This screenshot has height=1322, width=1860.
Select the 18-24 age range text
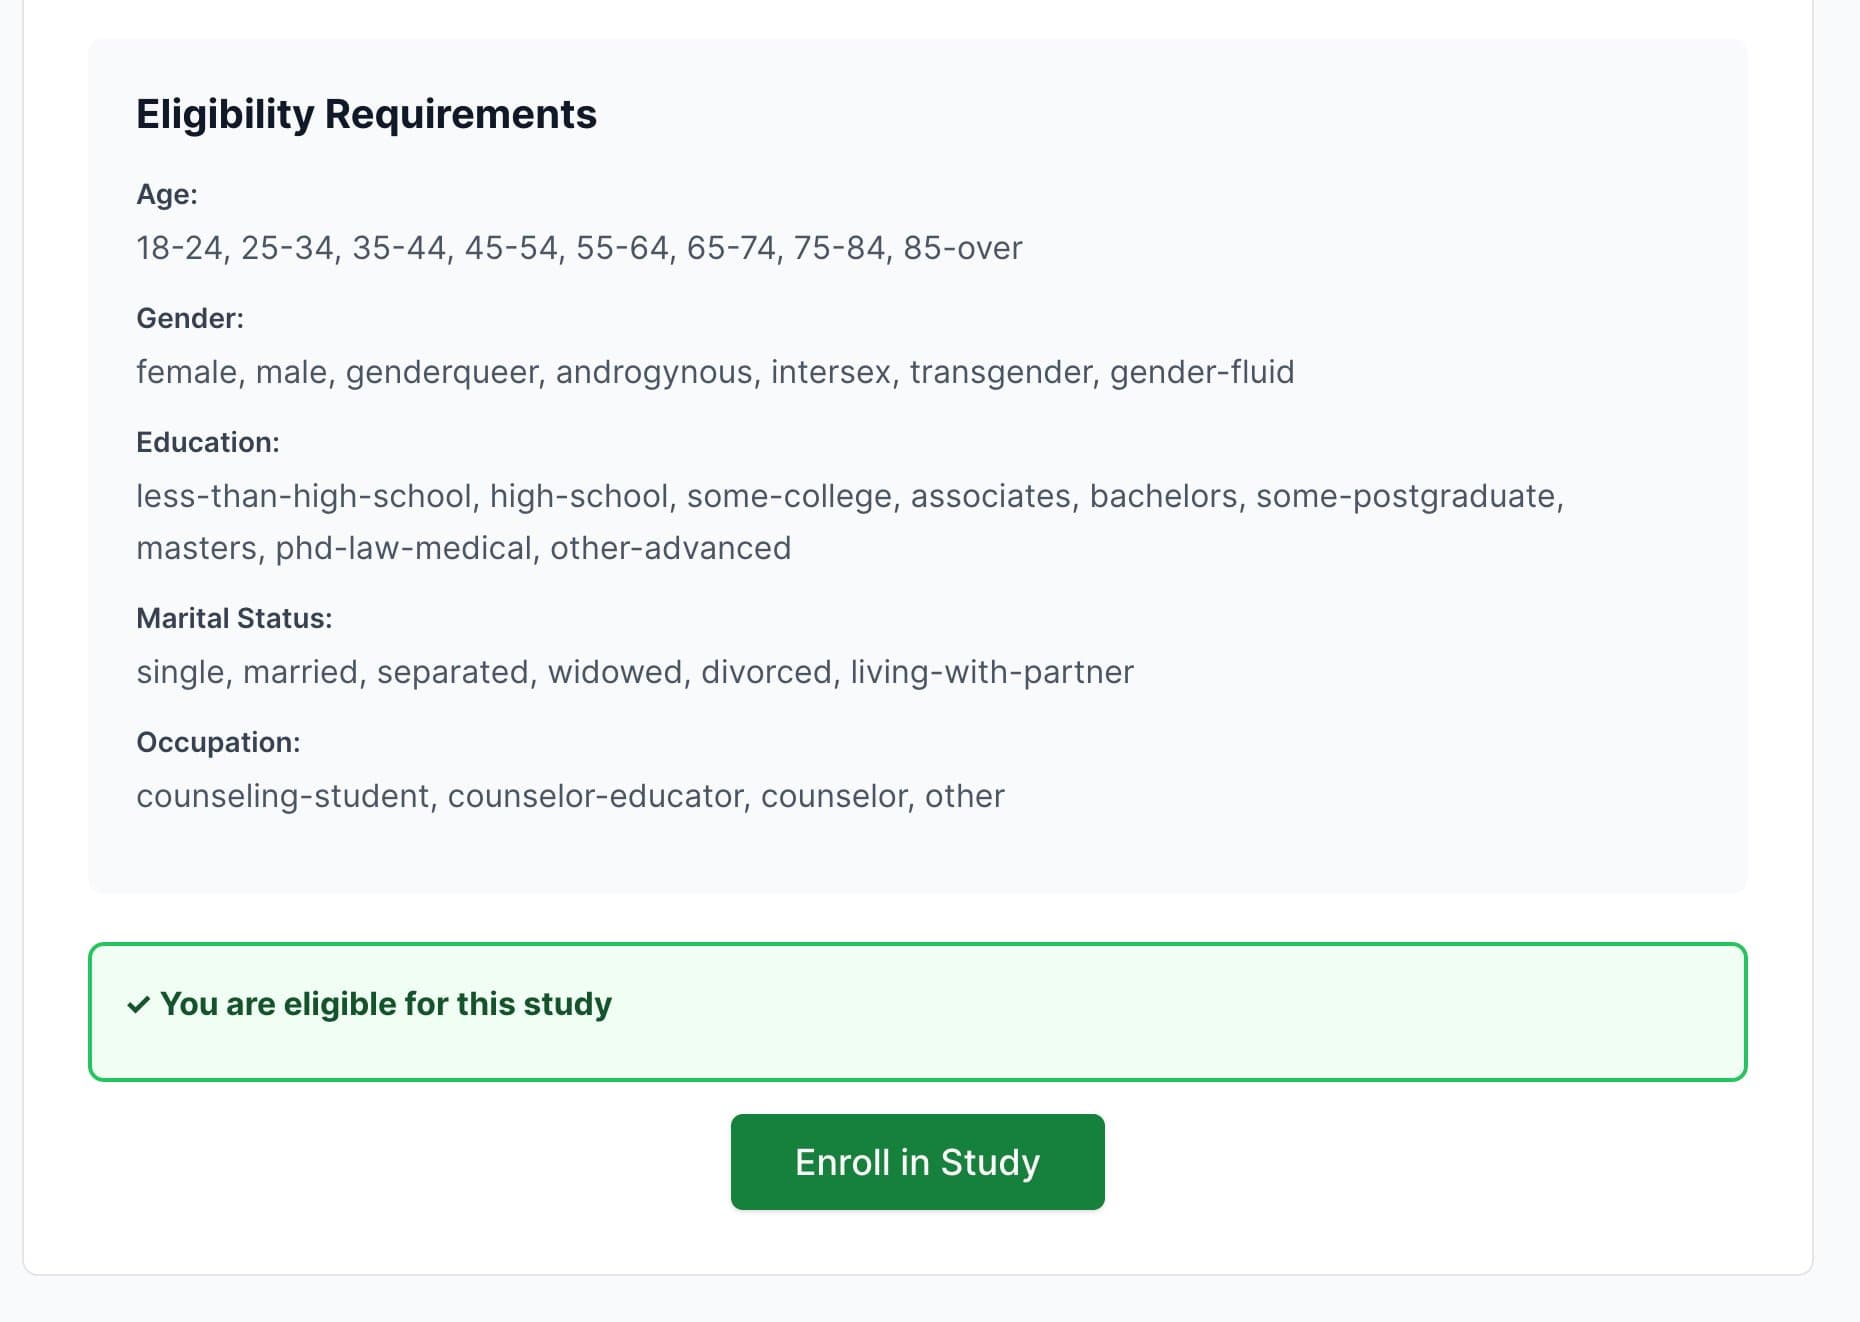pos(182,247)
